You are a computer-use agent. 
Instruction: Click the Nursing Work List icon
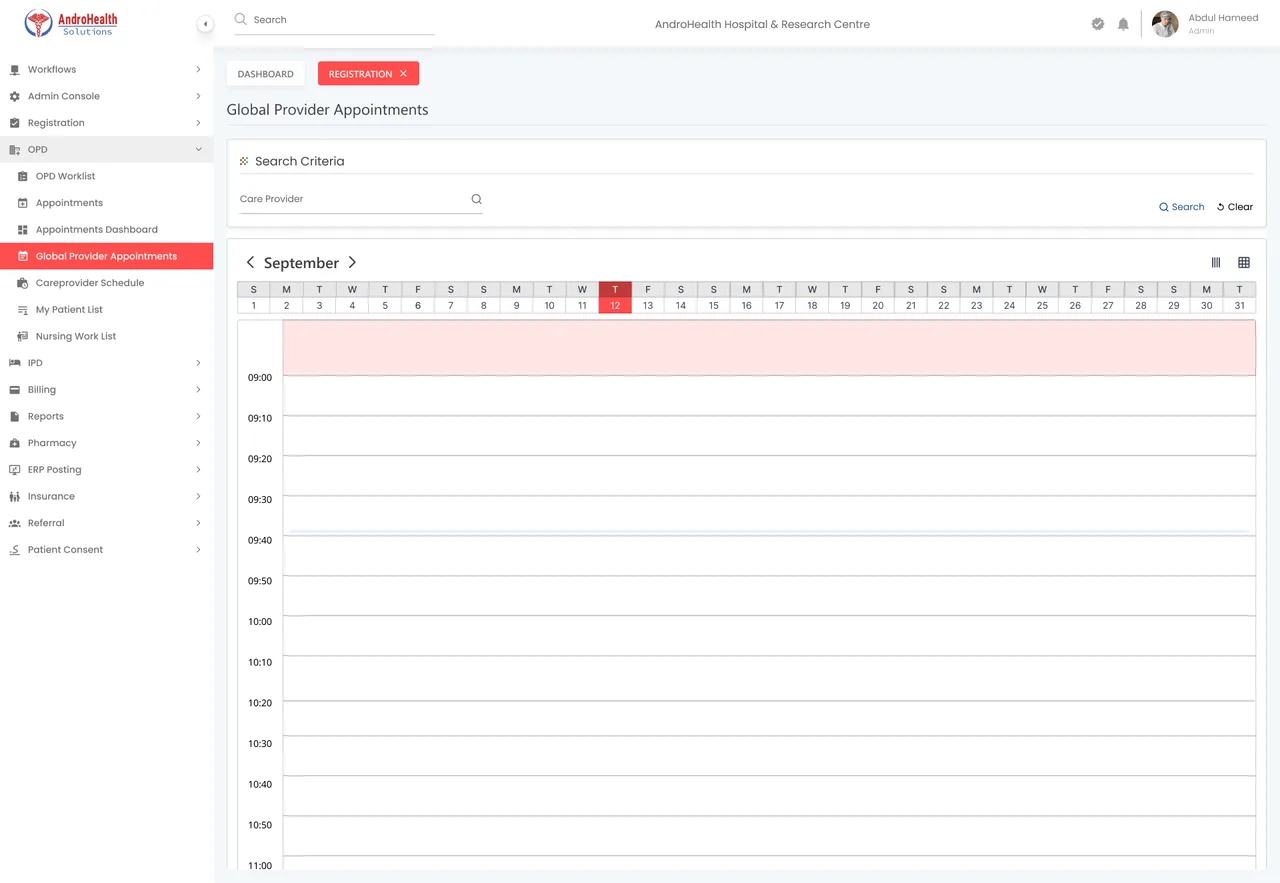[x=23, y=336]
